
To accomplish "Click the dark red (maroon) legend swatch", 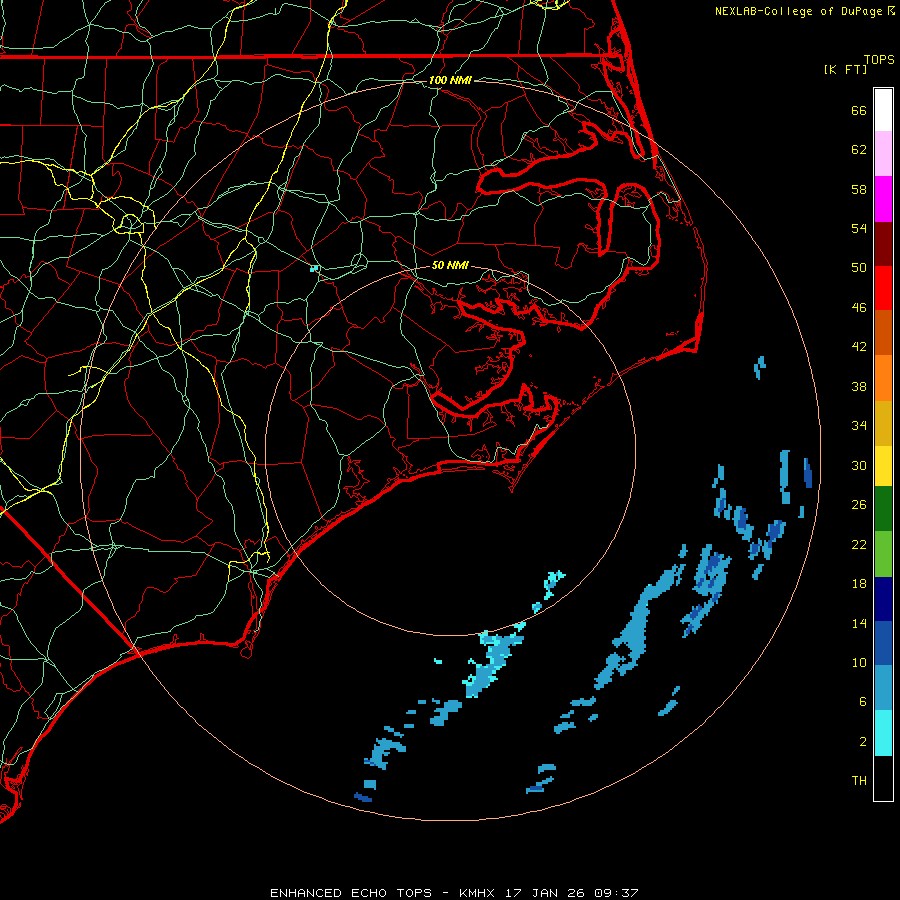I will (883, 243).
